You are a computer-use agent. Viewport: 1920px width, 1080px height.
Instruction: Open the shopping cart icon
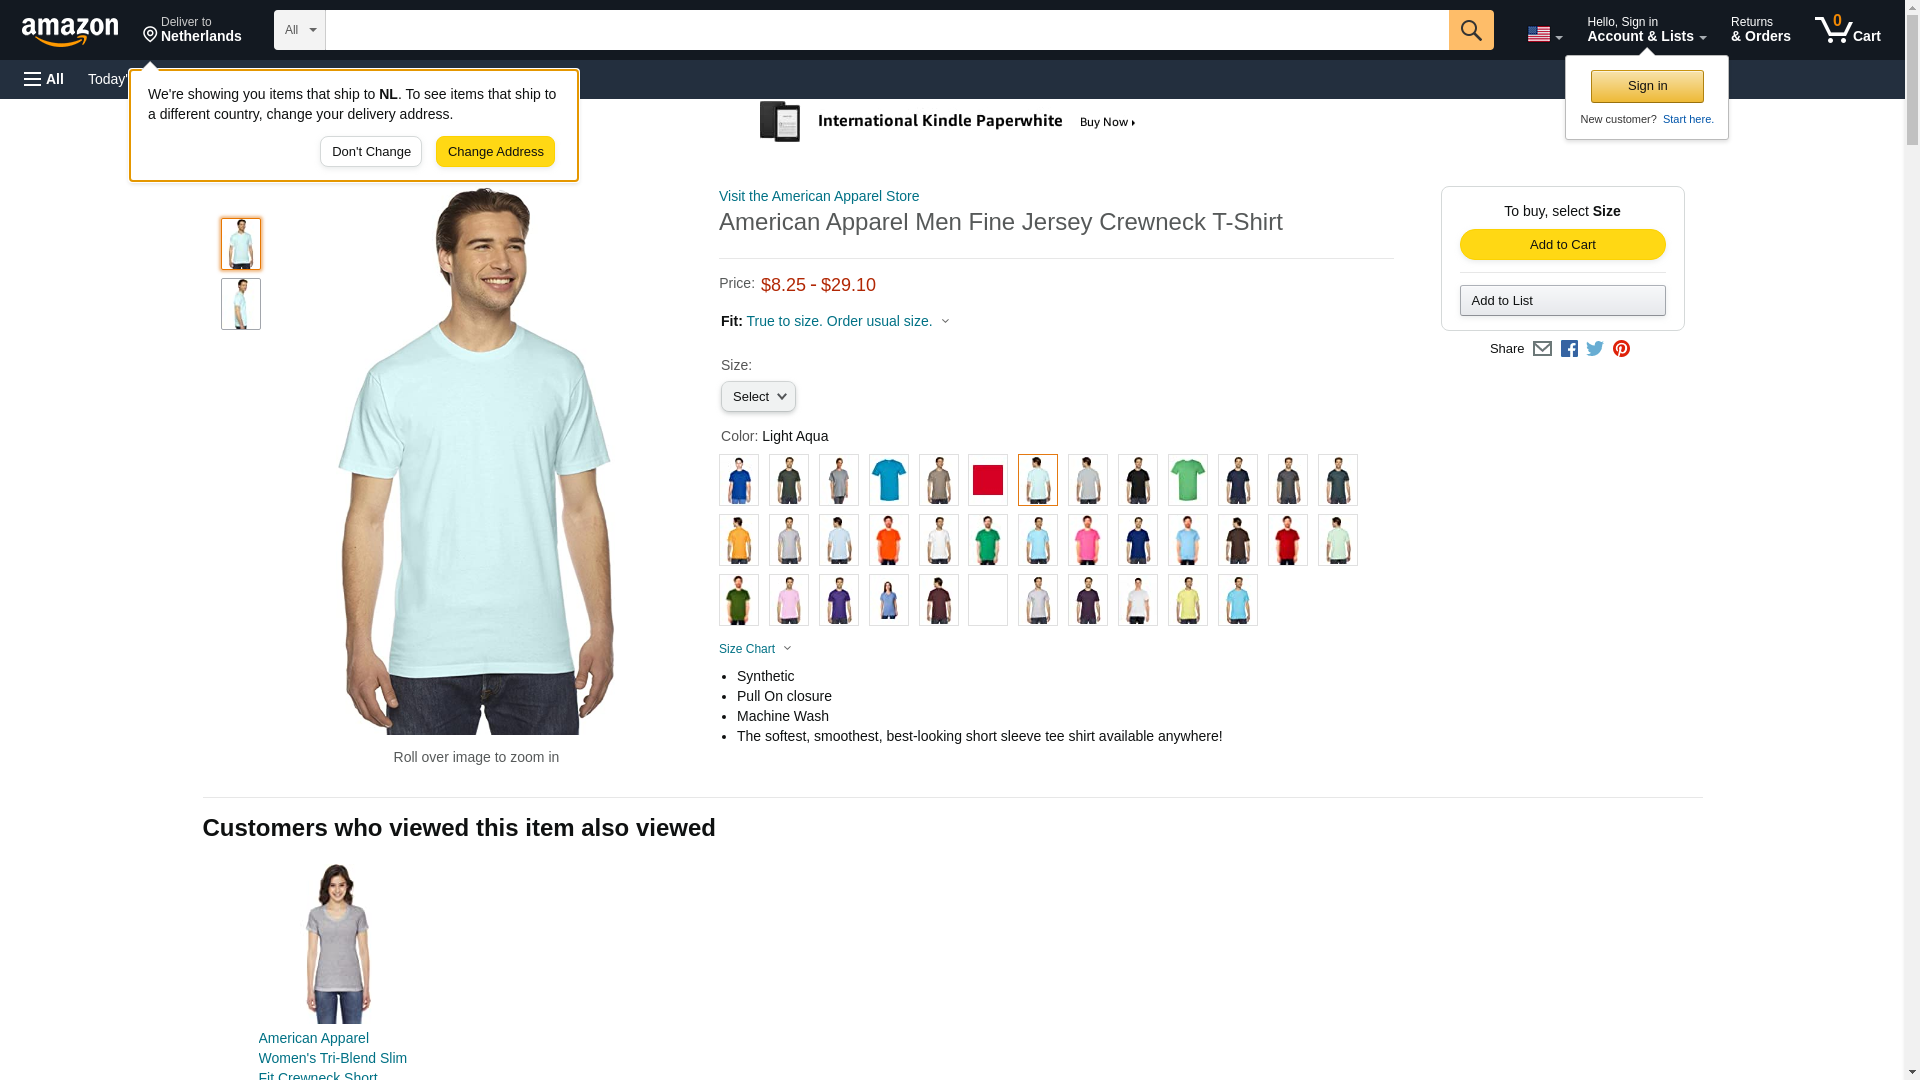pos(1847,30)
